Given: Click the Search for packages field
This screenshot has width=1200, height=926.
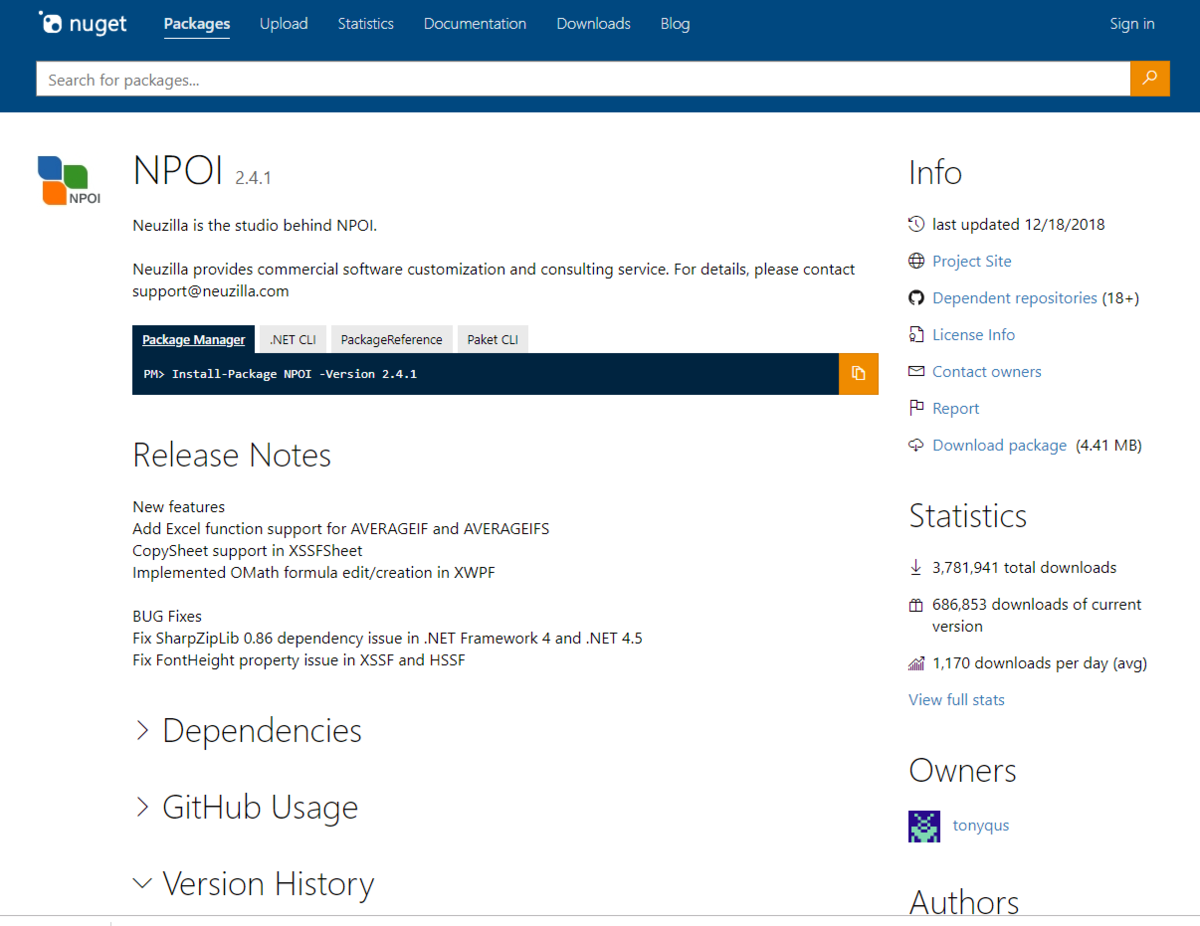Looking at the screenshot, I should (583, 79).
